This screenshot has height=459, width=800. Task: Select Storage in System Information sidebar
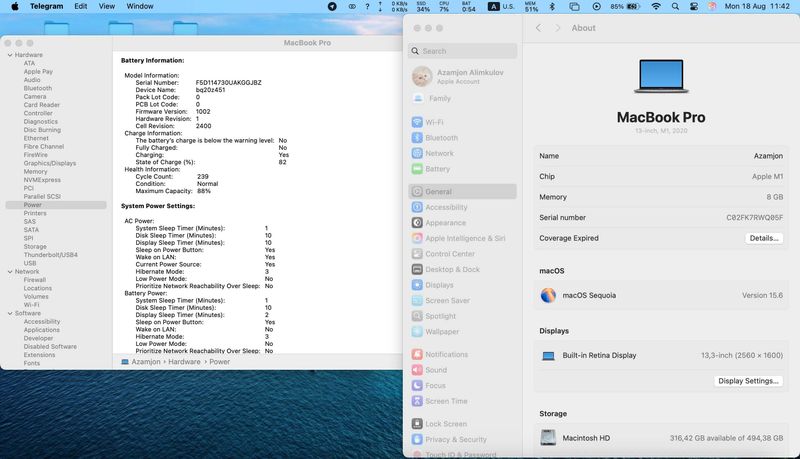(x=35, y=247)
